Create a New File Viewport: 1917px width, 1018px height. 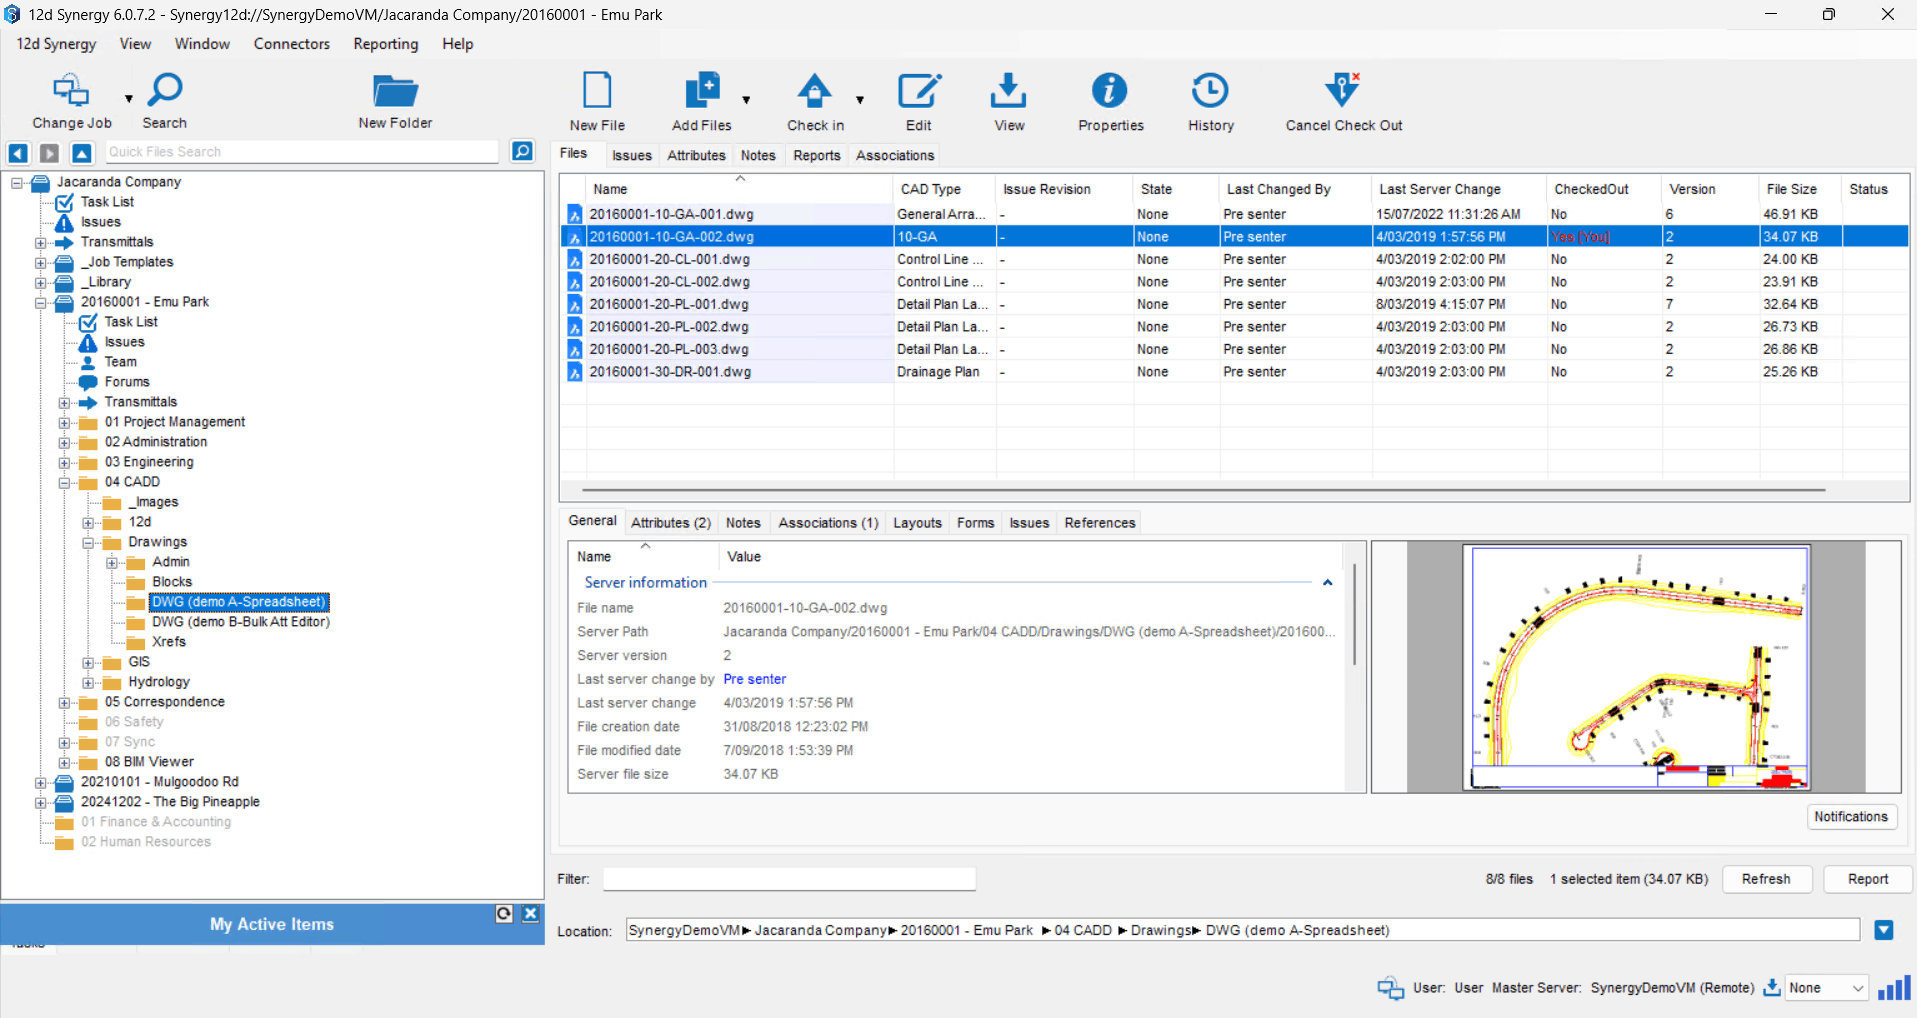pos(597,102)
